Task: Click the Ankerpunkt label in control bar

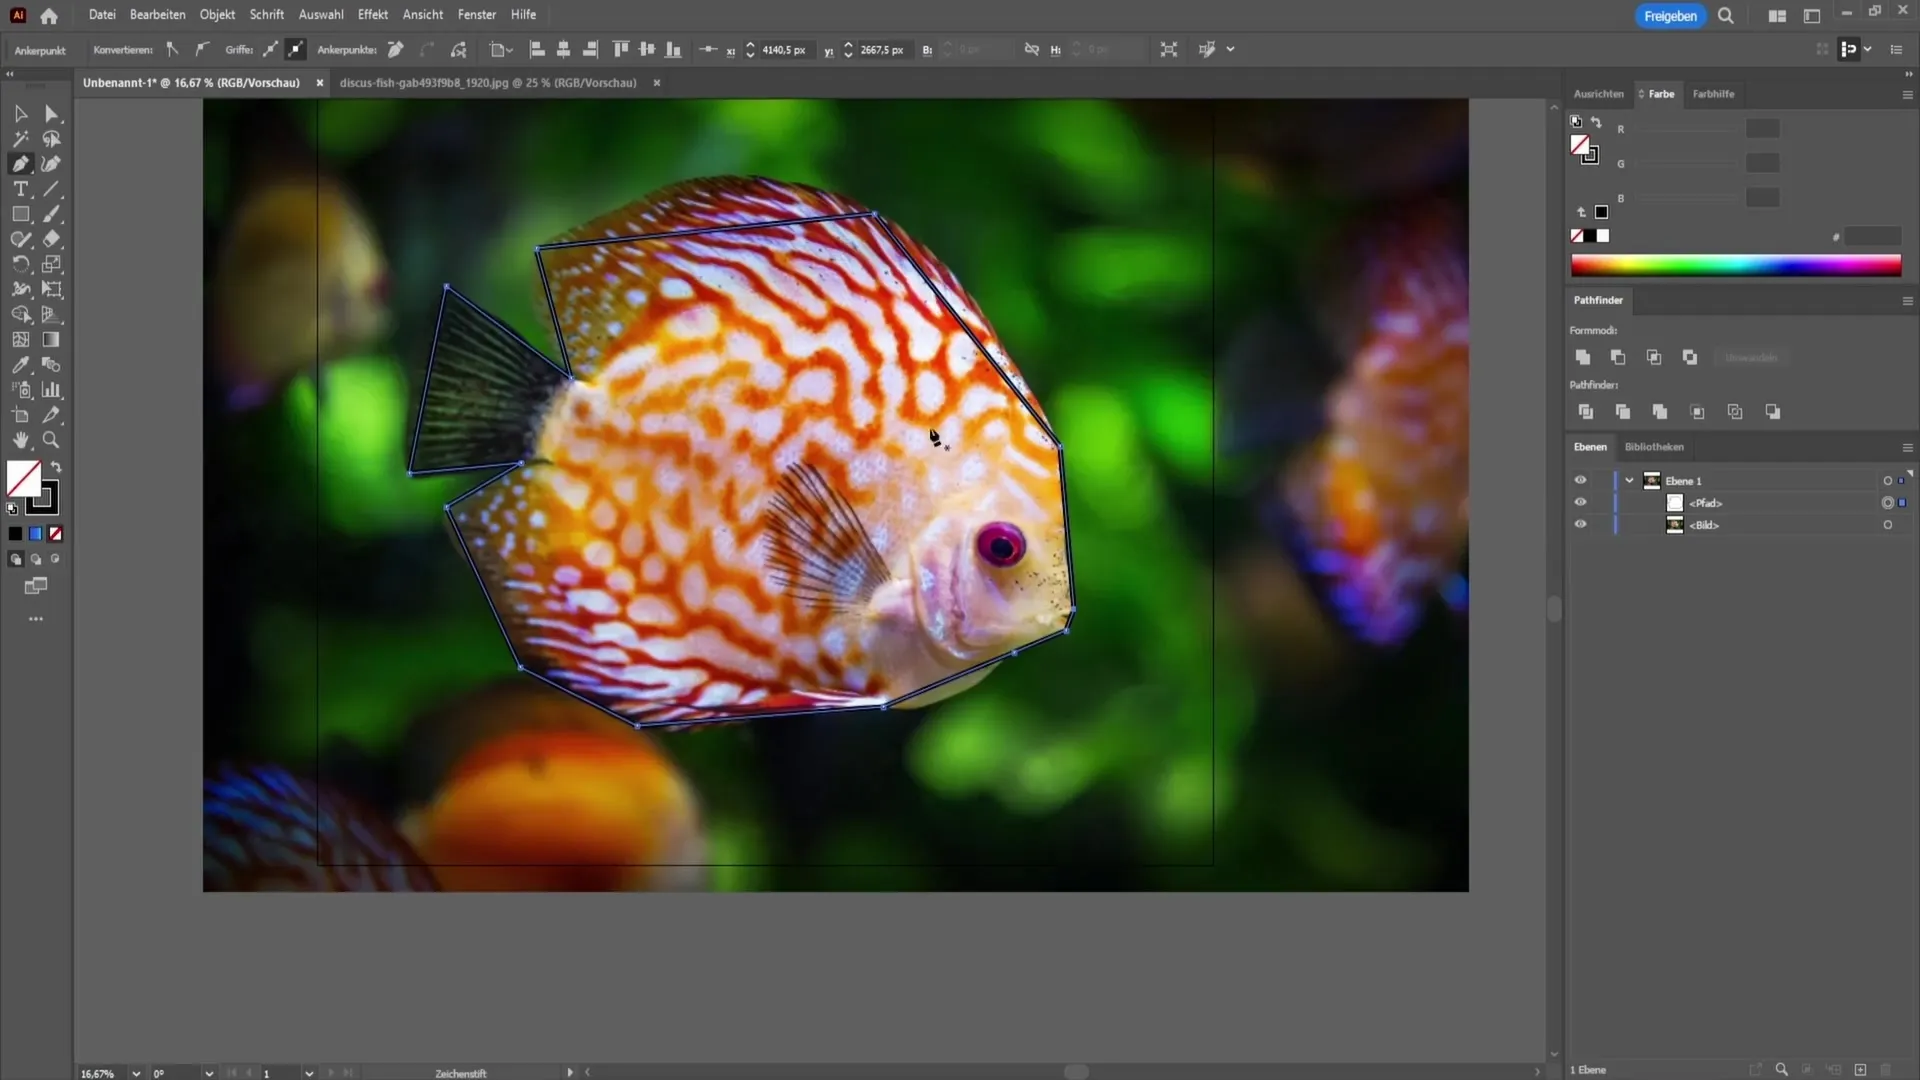Action: (x=40, y=50)
